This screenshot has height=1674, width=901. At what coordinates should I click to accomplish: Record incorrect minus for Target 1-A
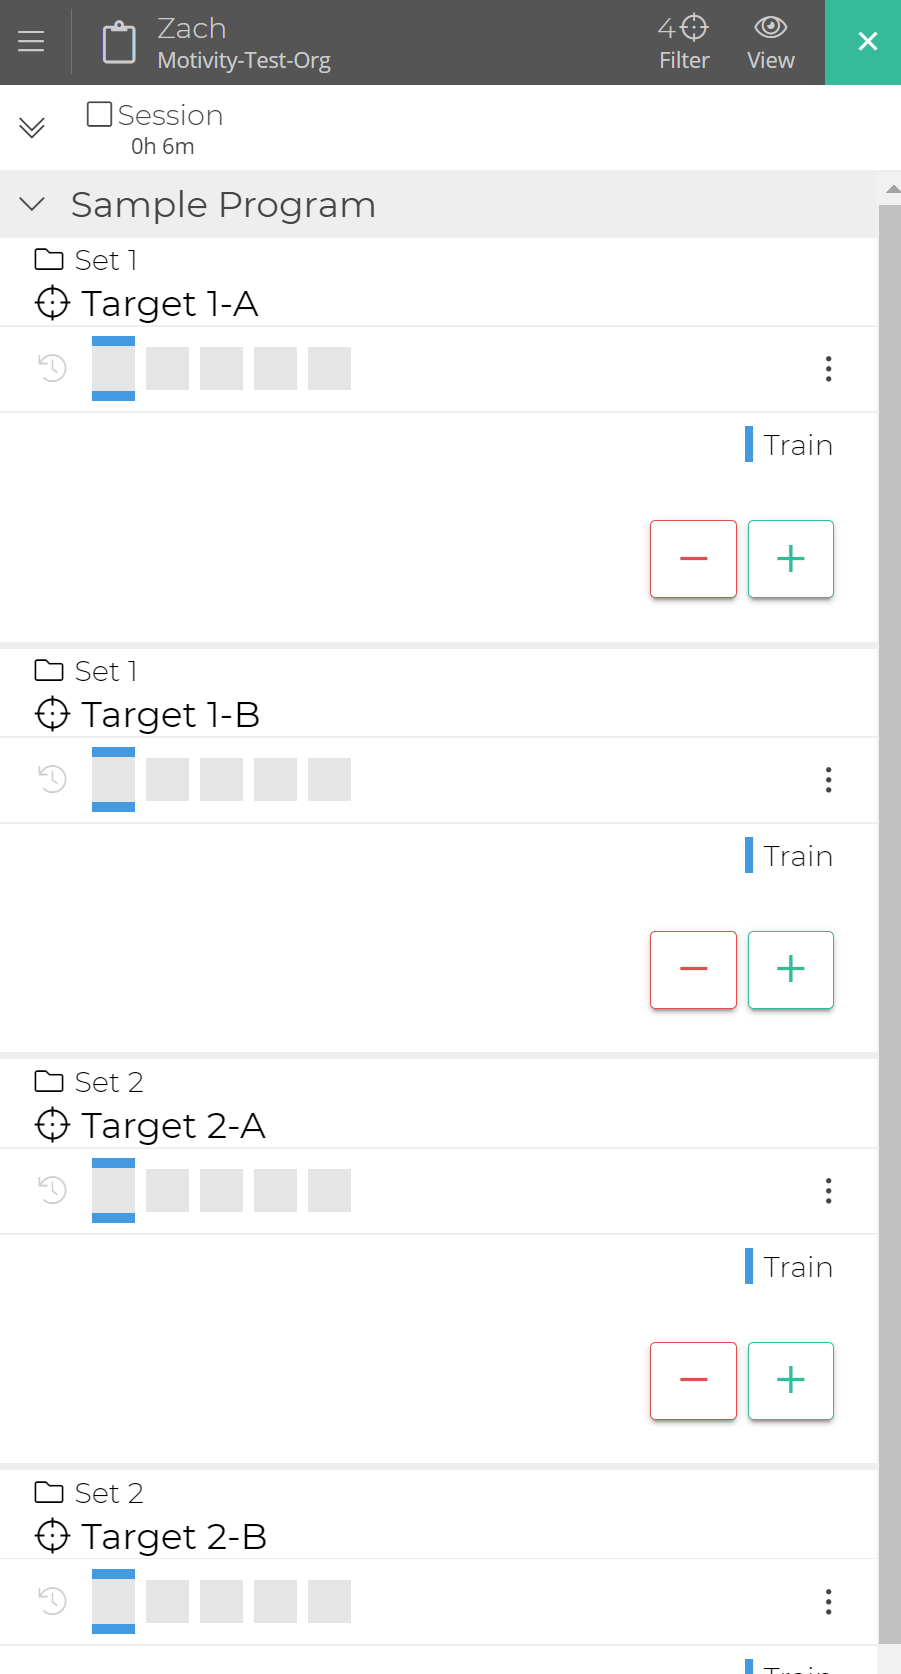click(693, 559)
